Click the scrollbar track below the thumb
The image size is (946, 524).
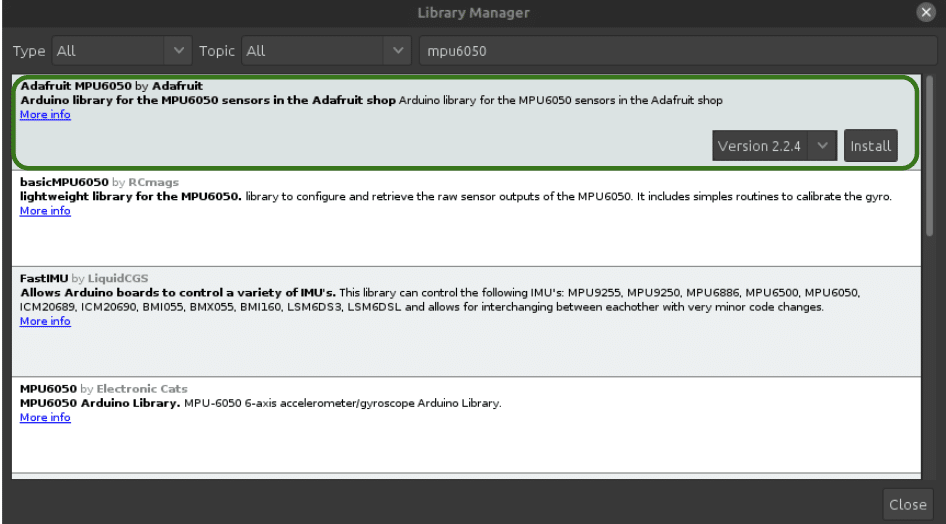pos(930,360)
